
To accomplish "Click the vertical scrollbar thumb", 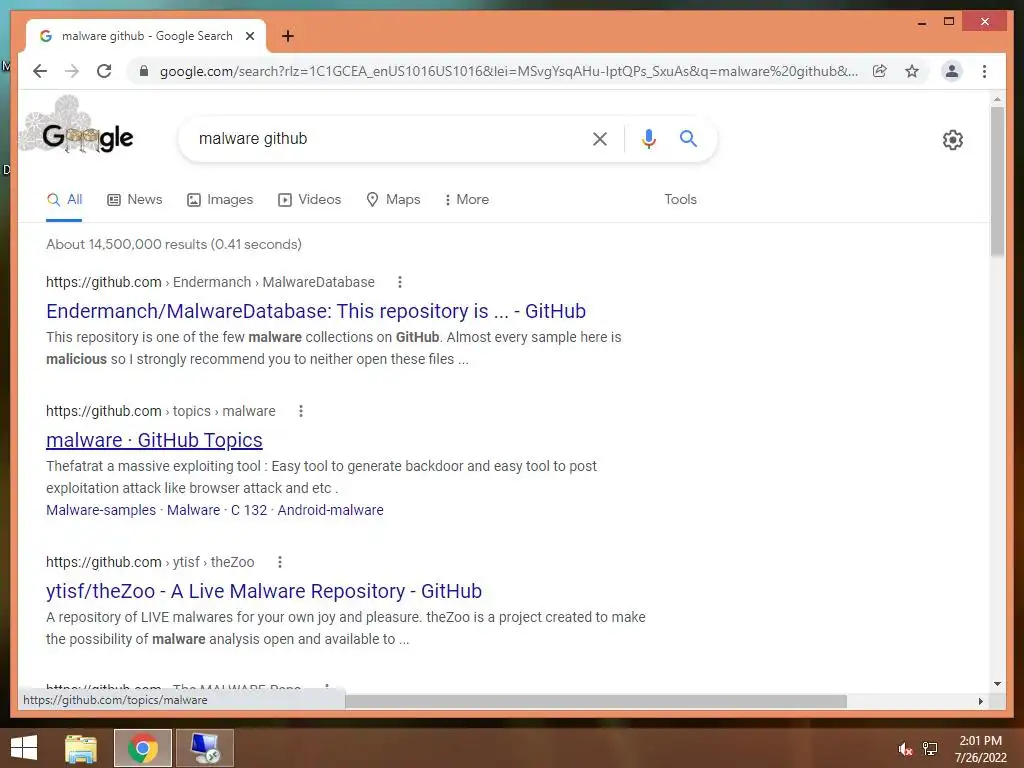I will [997, 182].
